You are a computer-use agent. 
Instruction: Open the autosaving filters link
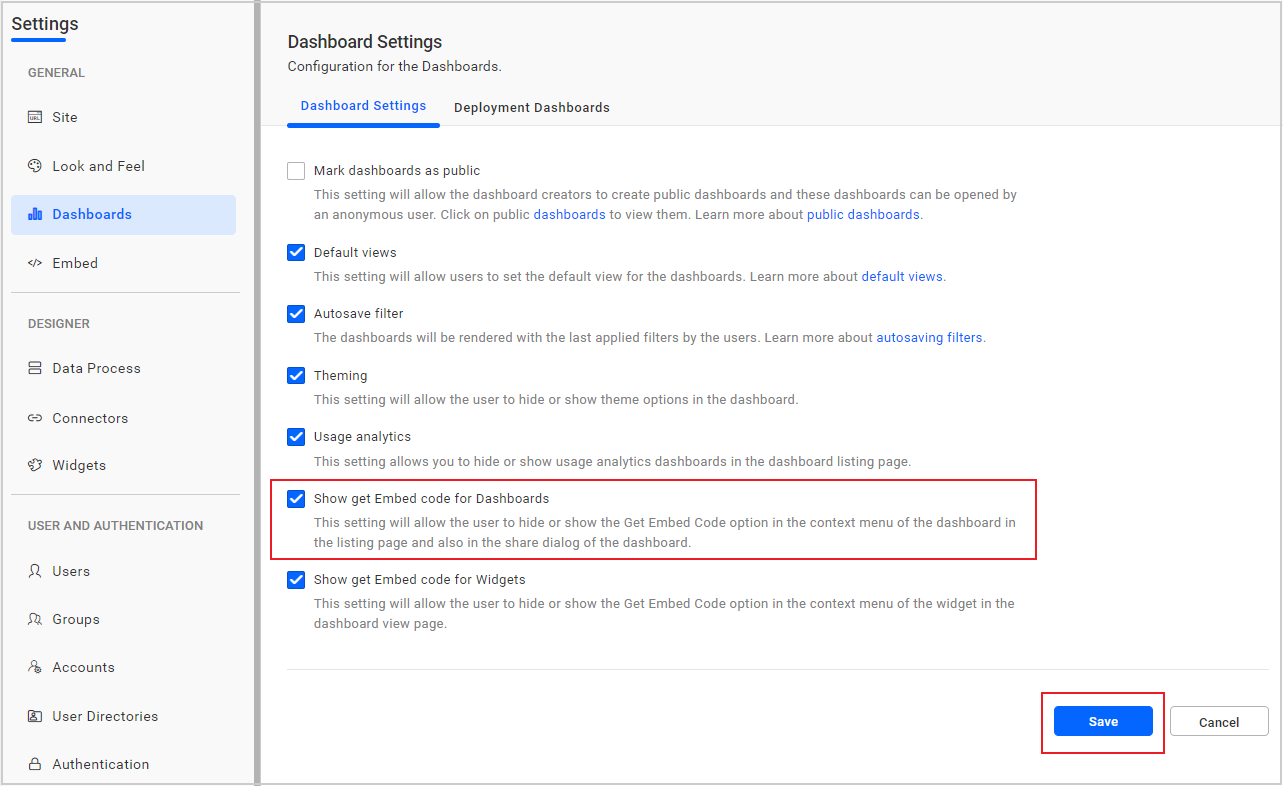pyautogui.click(x=929, y=338)
